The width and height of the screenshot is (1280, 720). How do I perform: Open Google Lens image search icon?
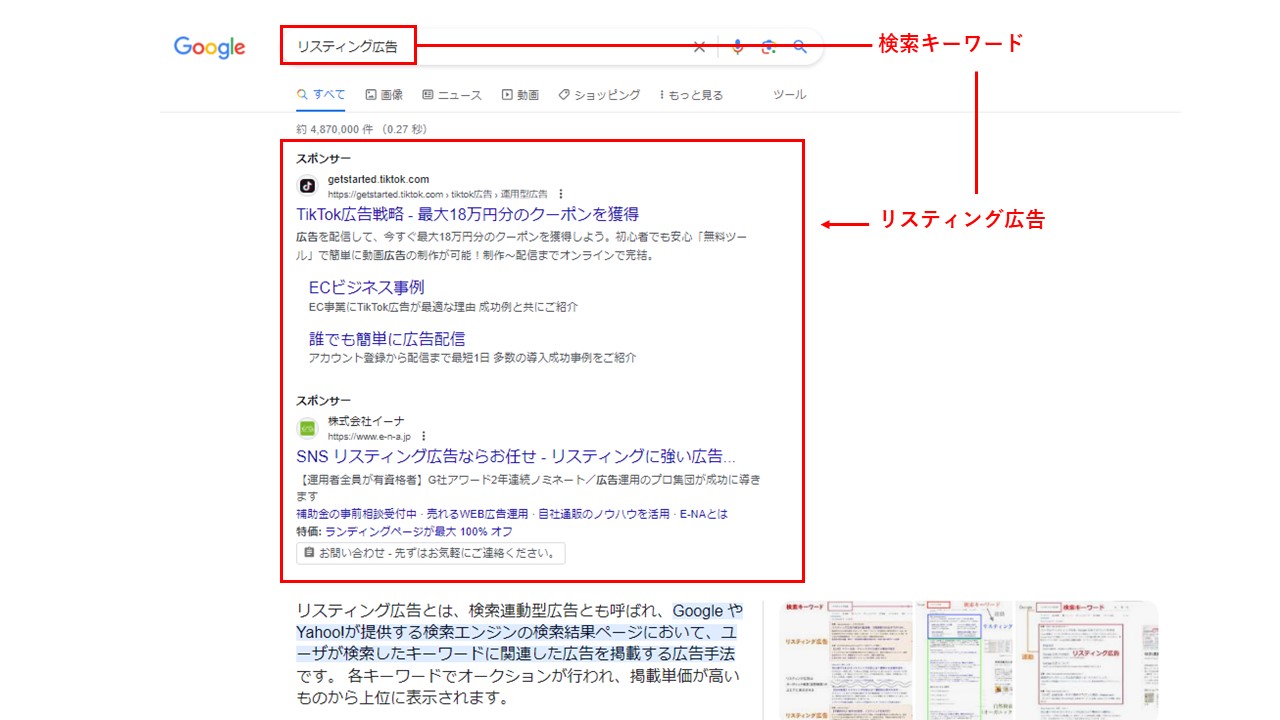(768, 47)
